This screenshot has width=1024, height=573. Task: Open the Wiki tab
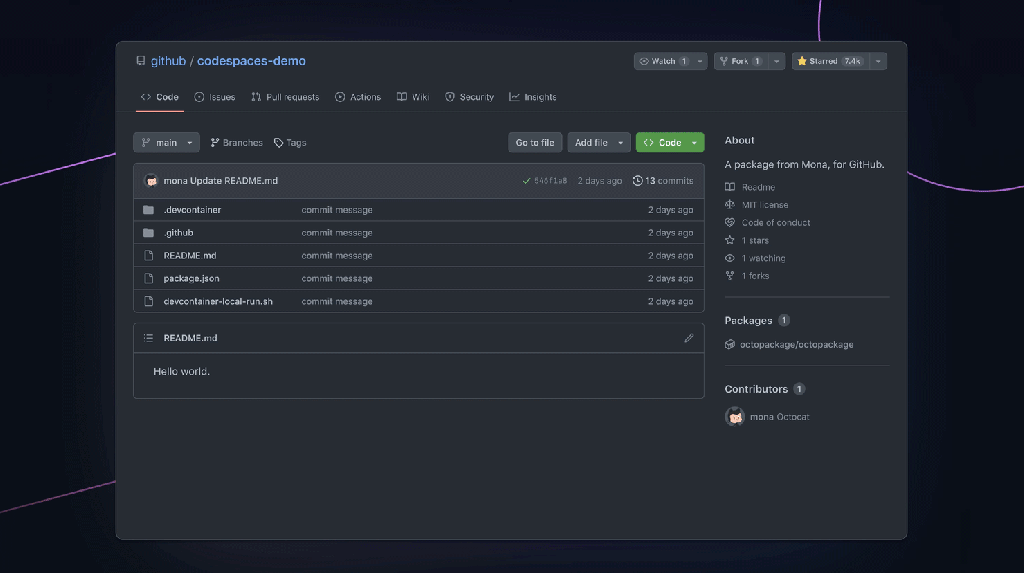pos(413,97)
